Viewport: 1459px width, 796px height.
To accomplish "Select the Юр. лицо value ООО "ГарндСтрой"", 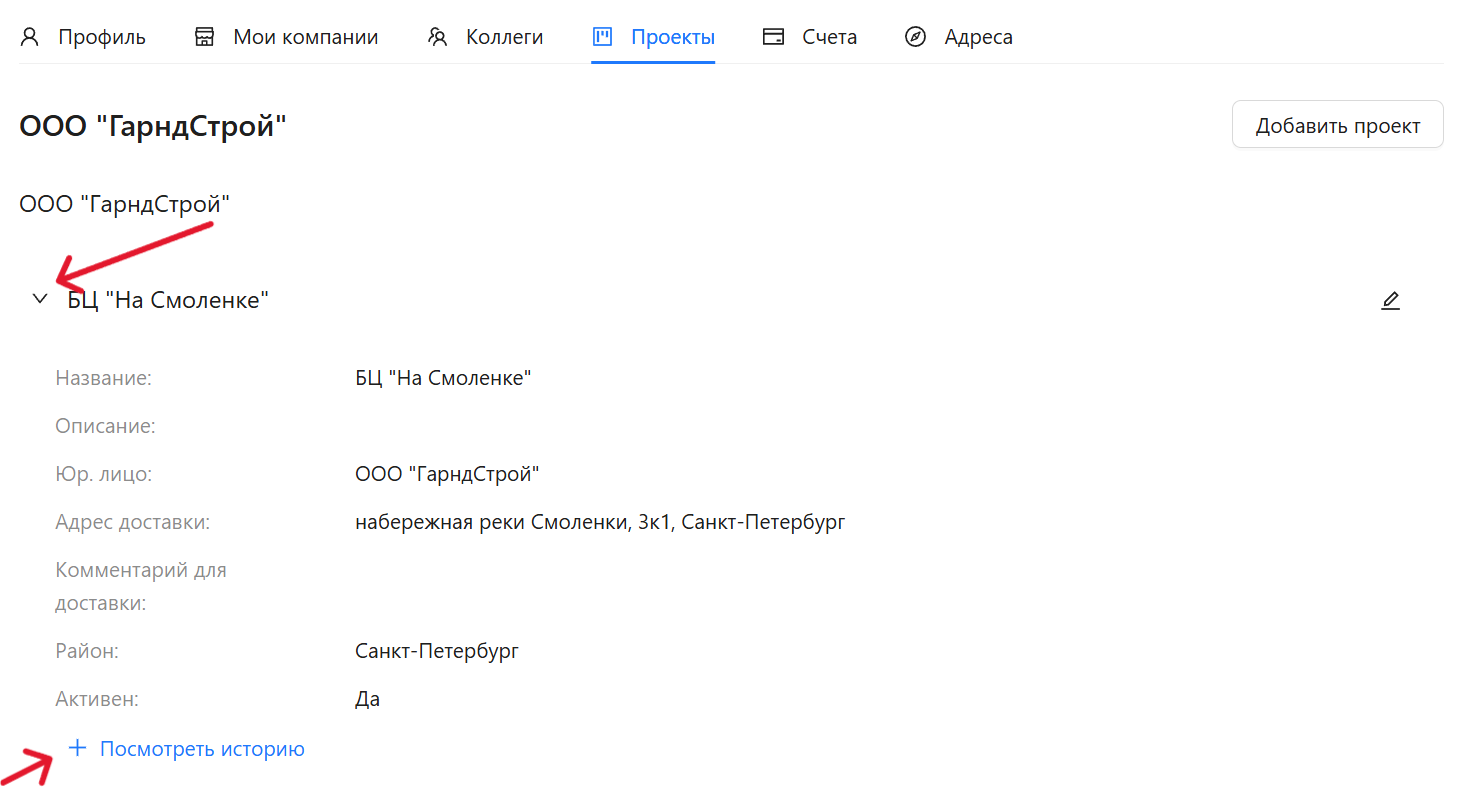I will (x=447, y=474).
